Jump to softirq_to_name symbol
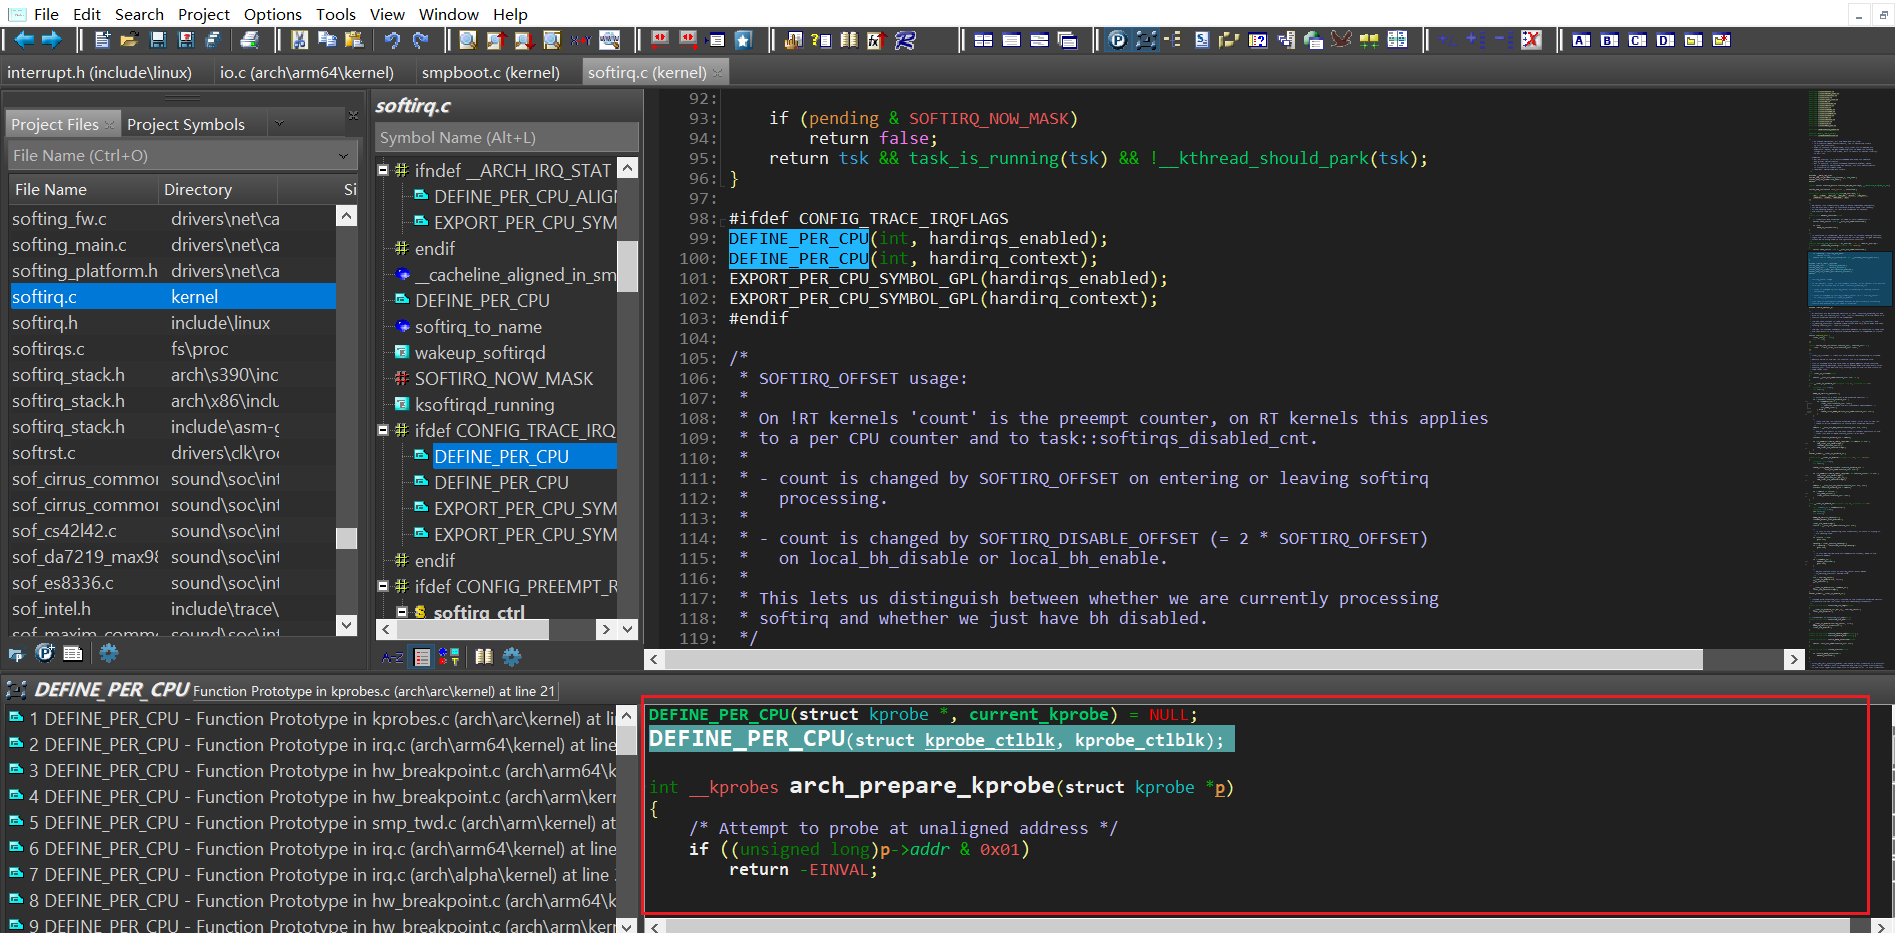The width and height of the screenshot is (1895, 933). (x=478, y=327)
